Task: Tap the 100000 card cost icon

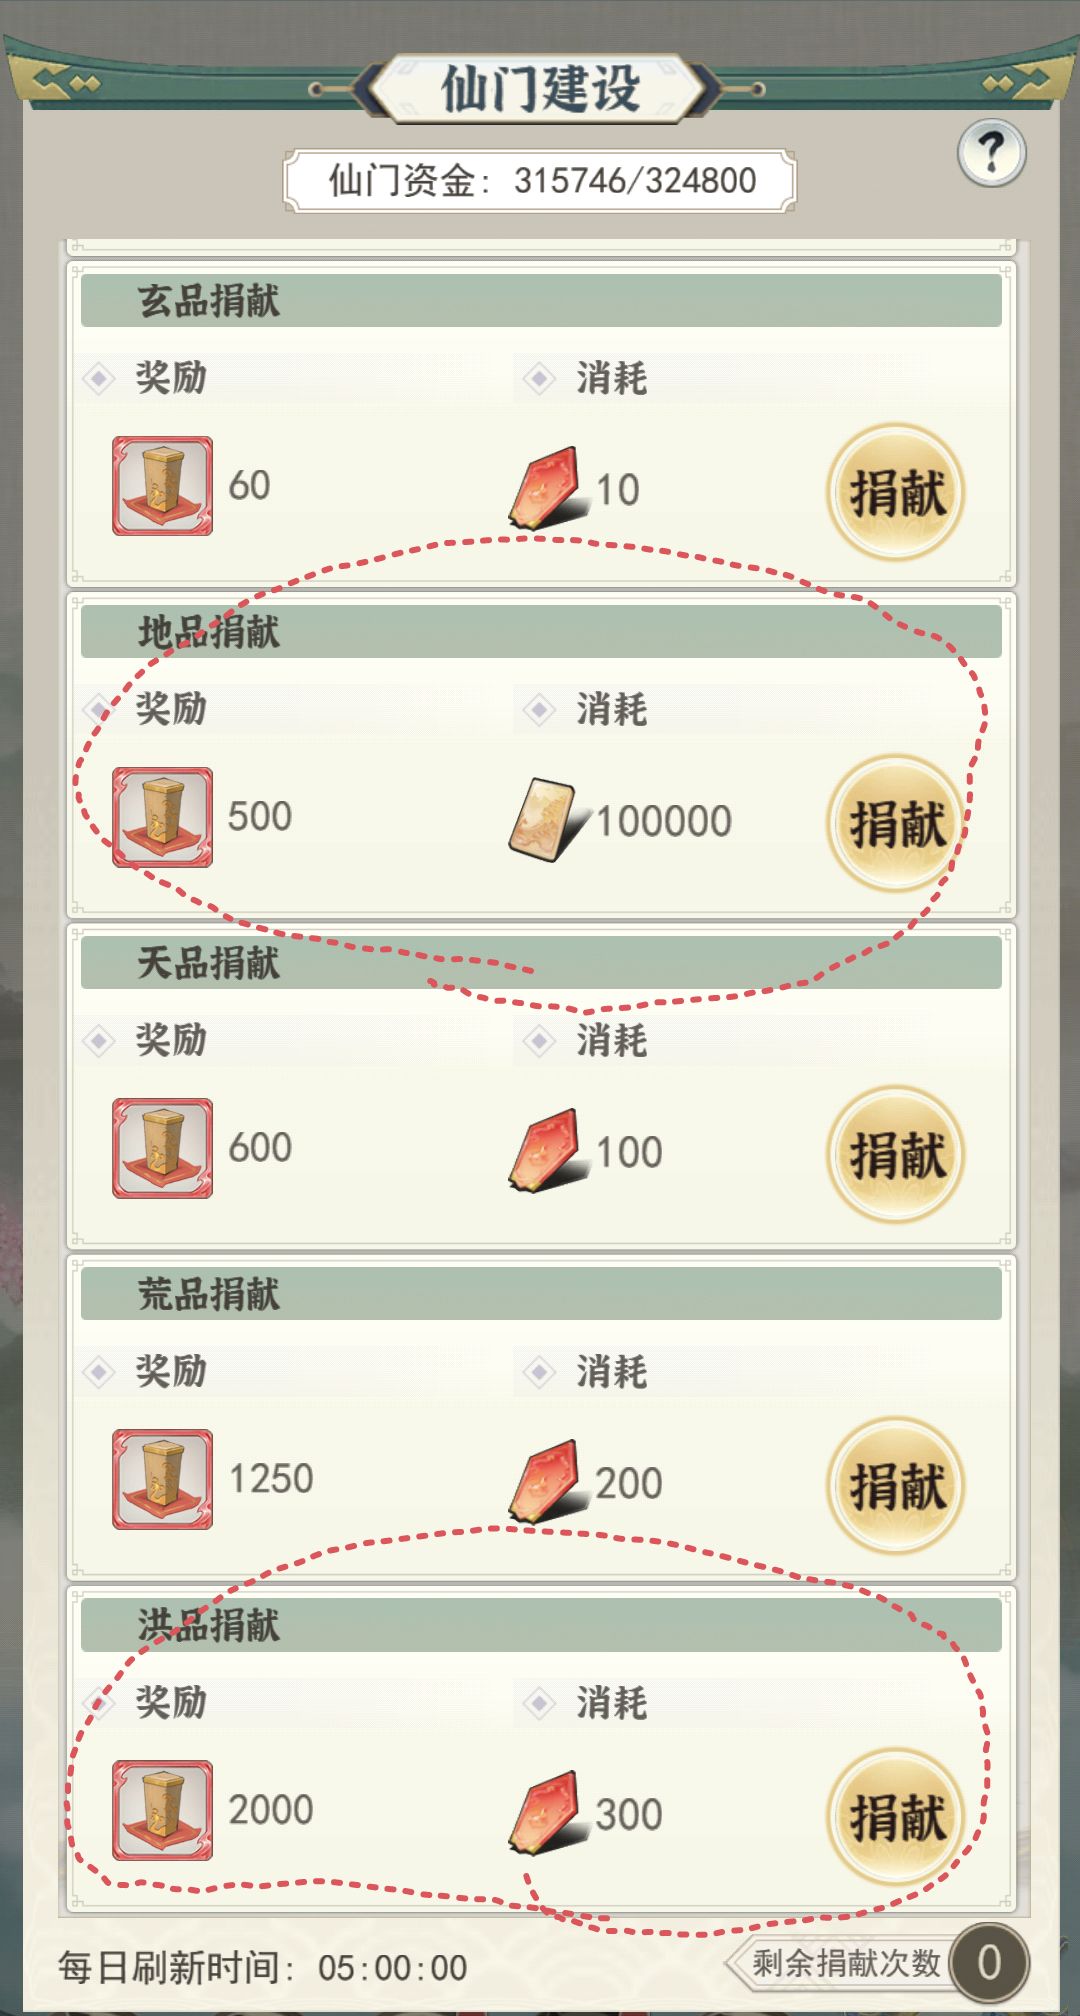Action: click(x=549, y=818)
